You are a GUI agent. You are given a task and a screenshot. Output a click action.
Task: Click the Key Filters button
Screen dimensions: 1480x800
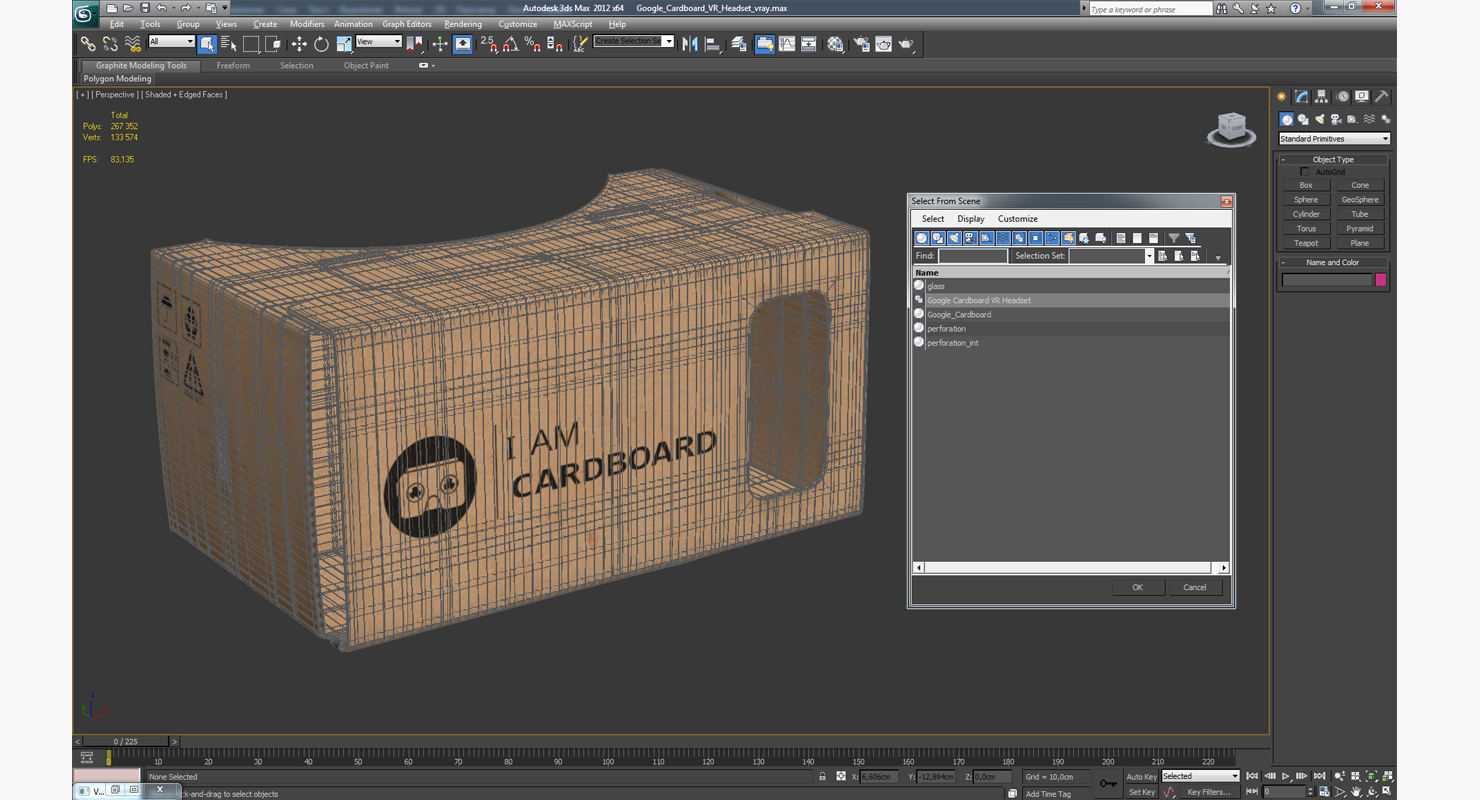[x=1208, y=792]
